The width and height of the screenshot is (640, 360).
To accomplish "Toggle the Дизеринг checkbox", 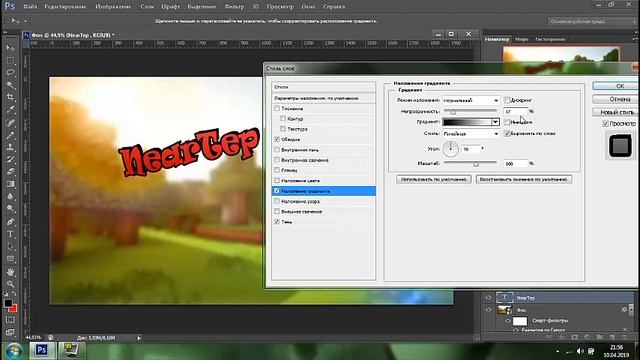I will (507, 100).
